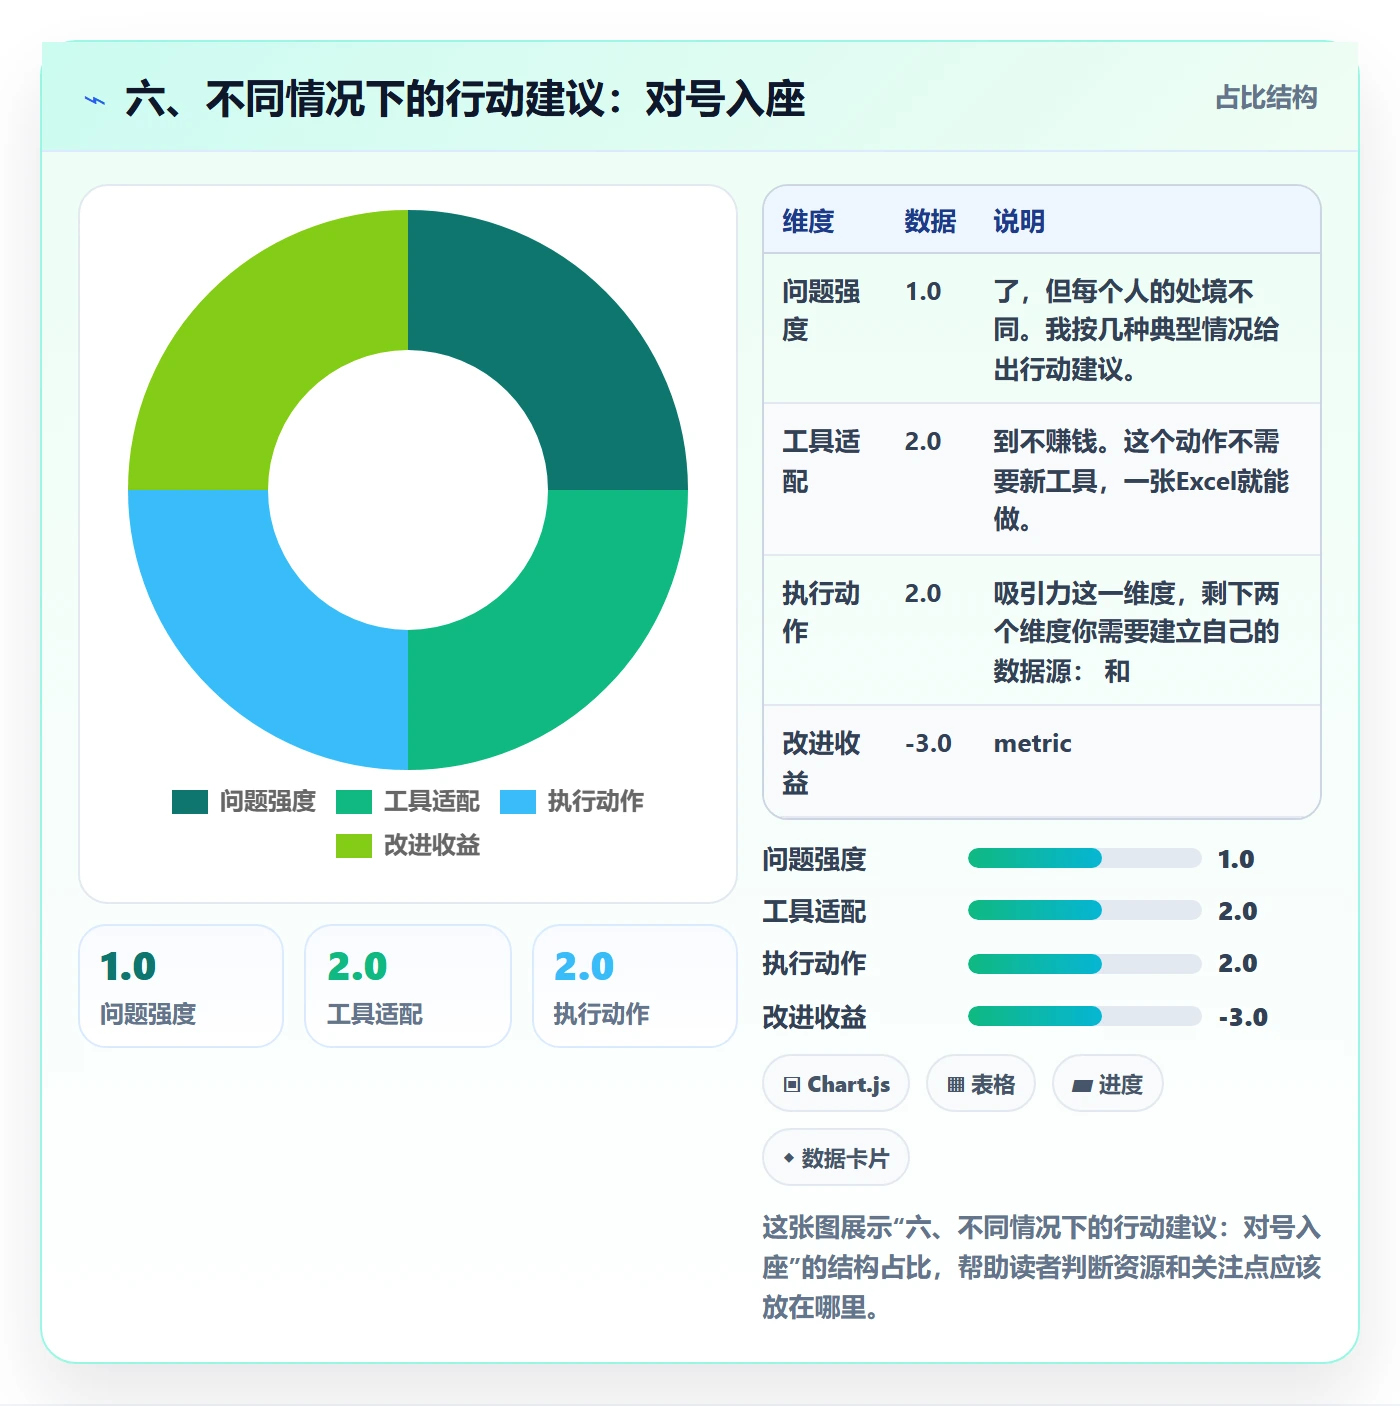The height and width of the screenshot is (1406, 1400).
Task: Click the 改进收益 progress bar
Action: point(1085,1016)
